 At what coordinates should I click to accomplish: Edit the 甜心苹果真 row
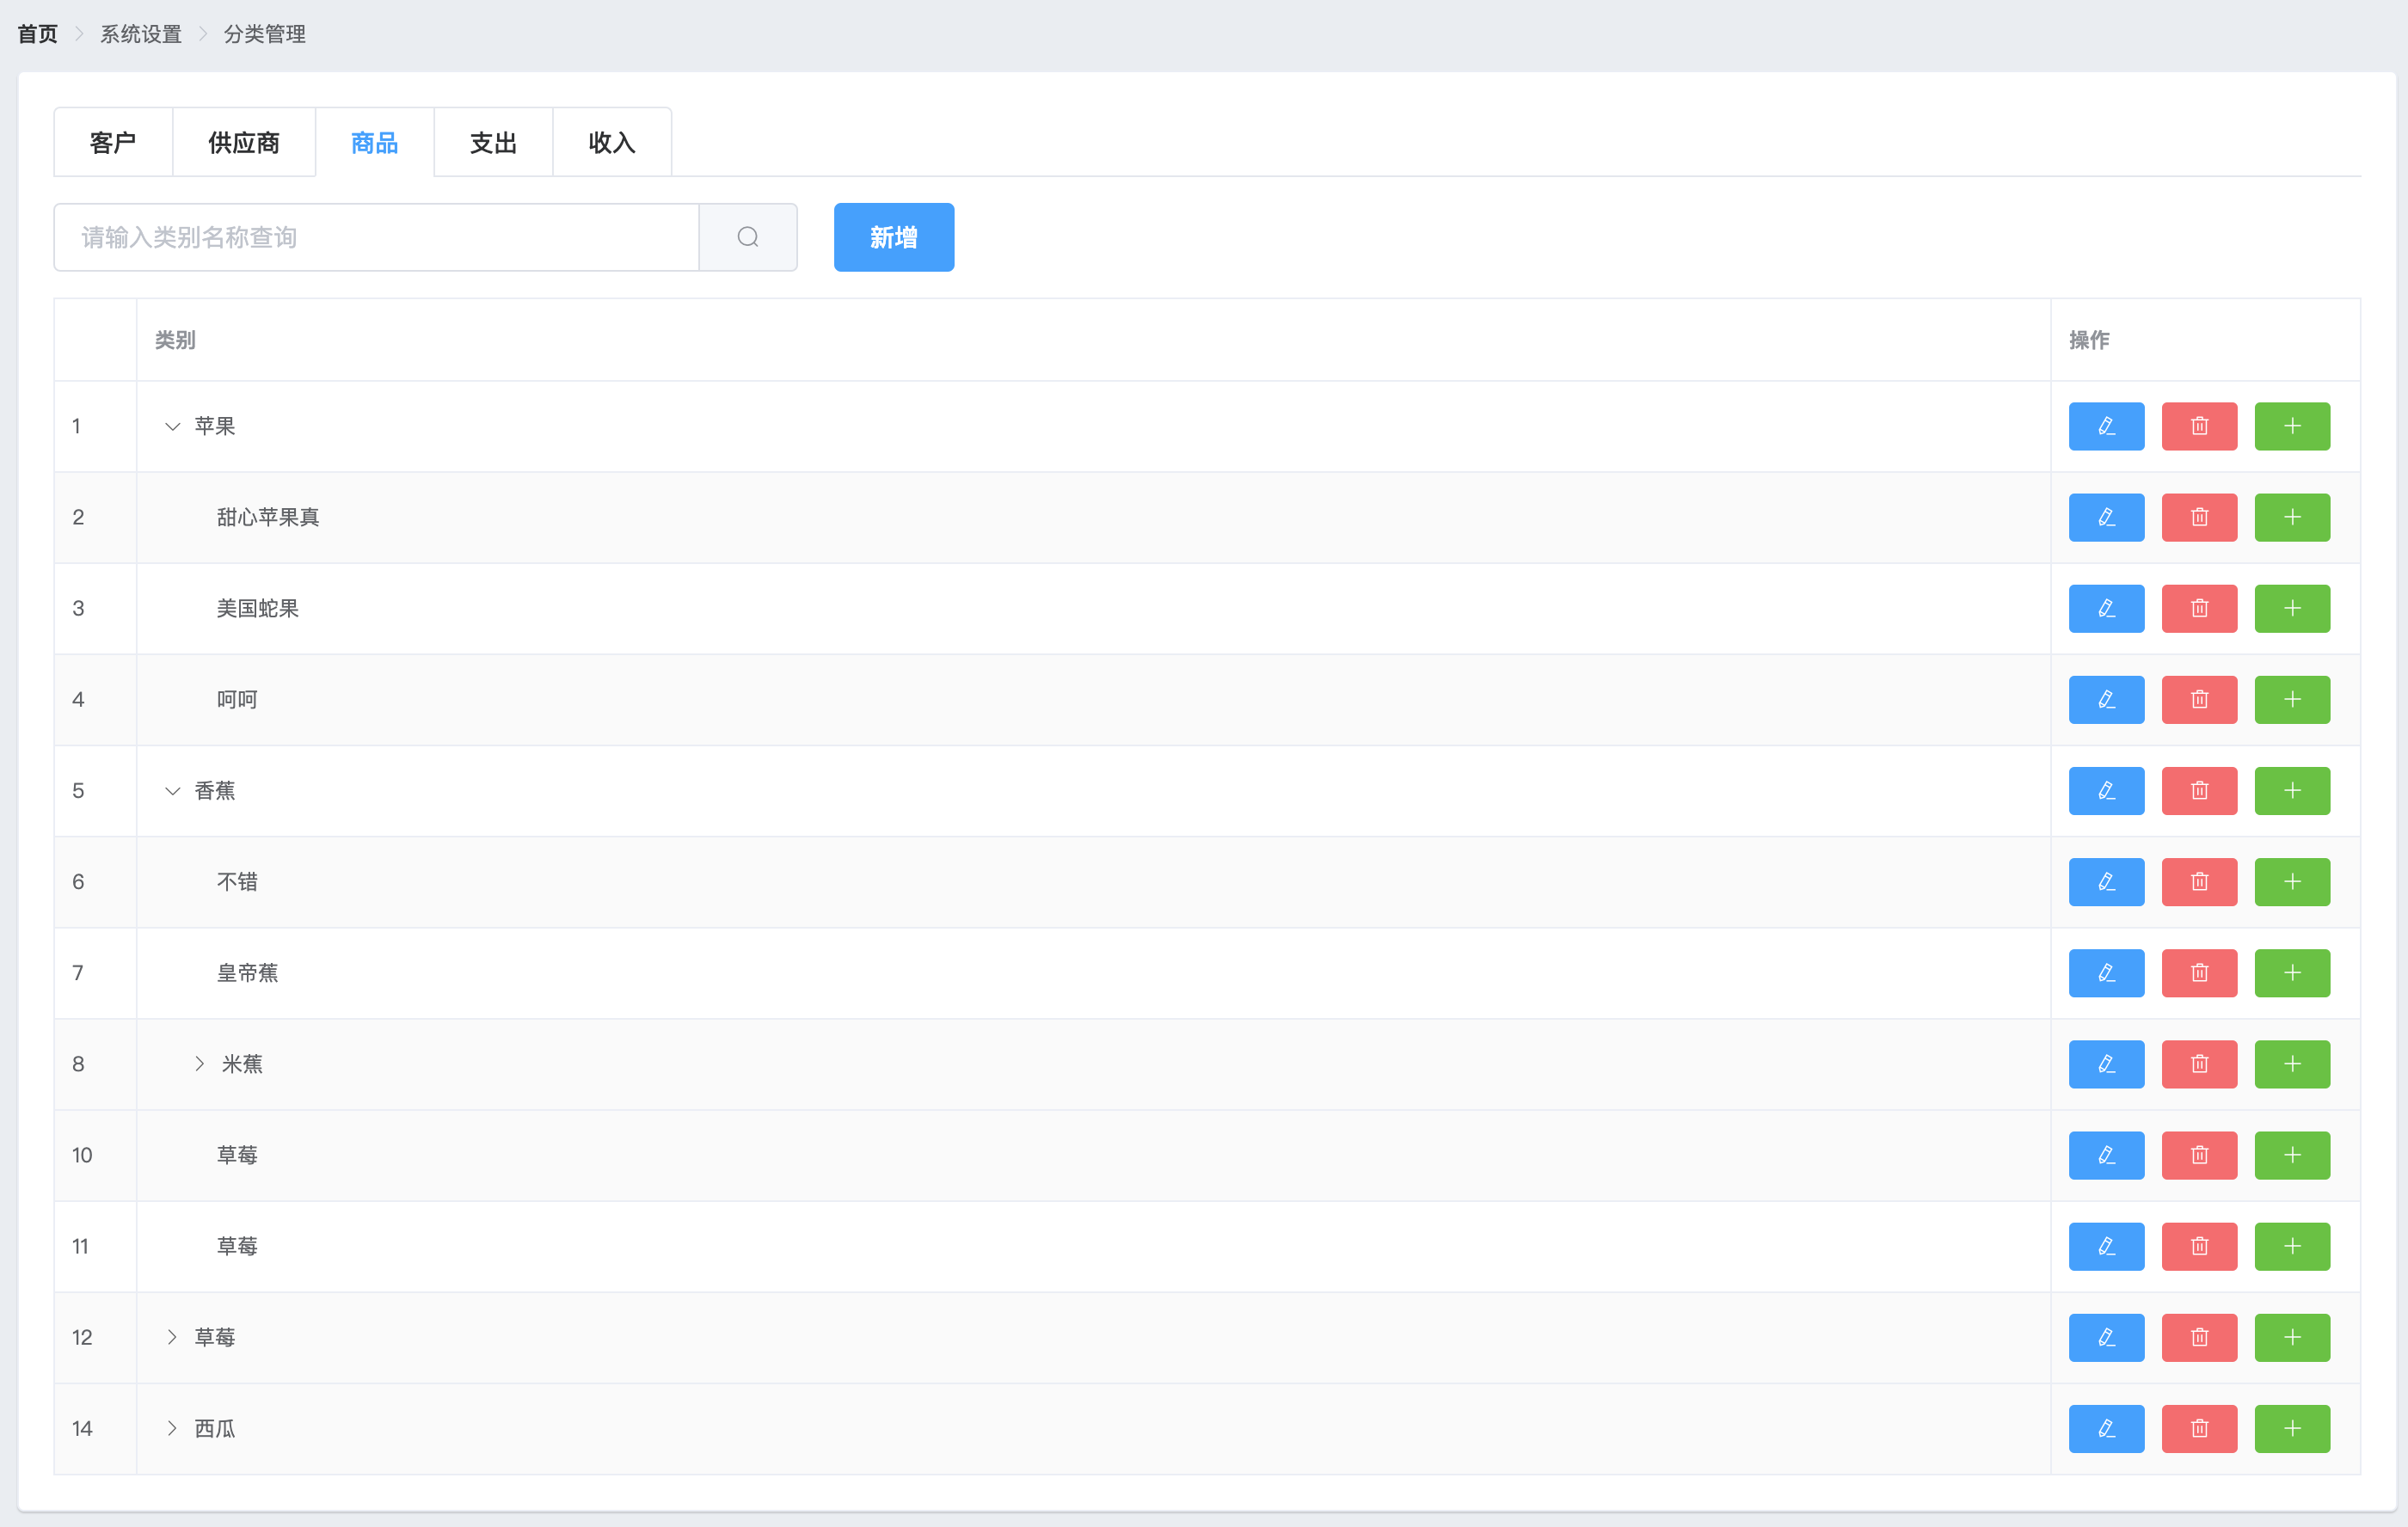point(2106,517)
